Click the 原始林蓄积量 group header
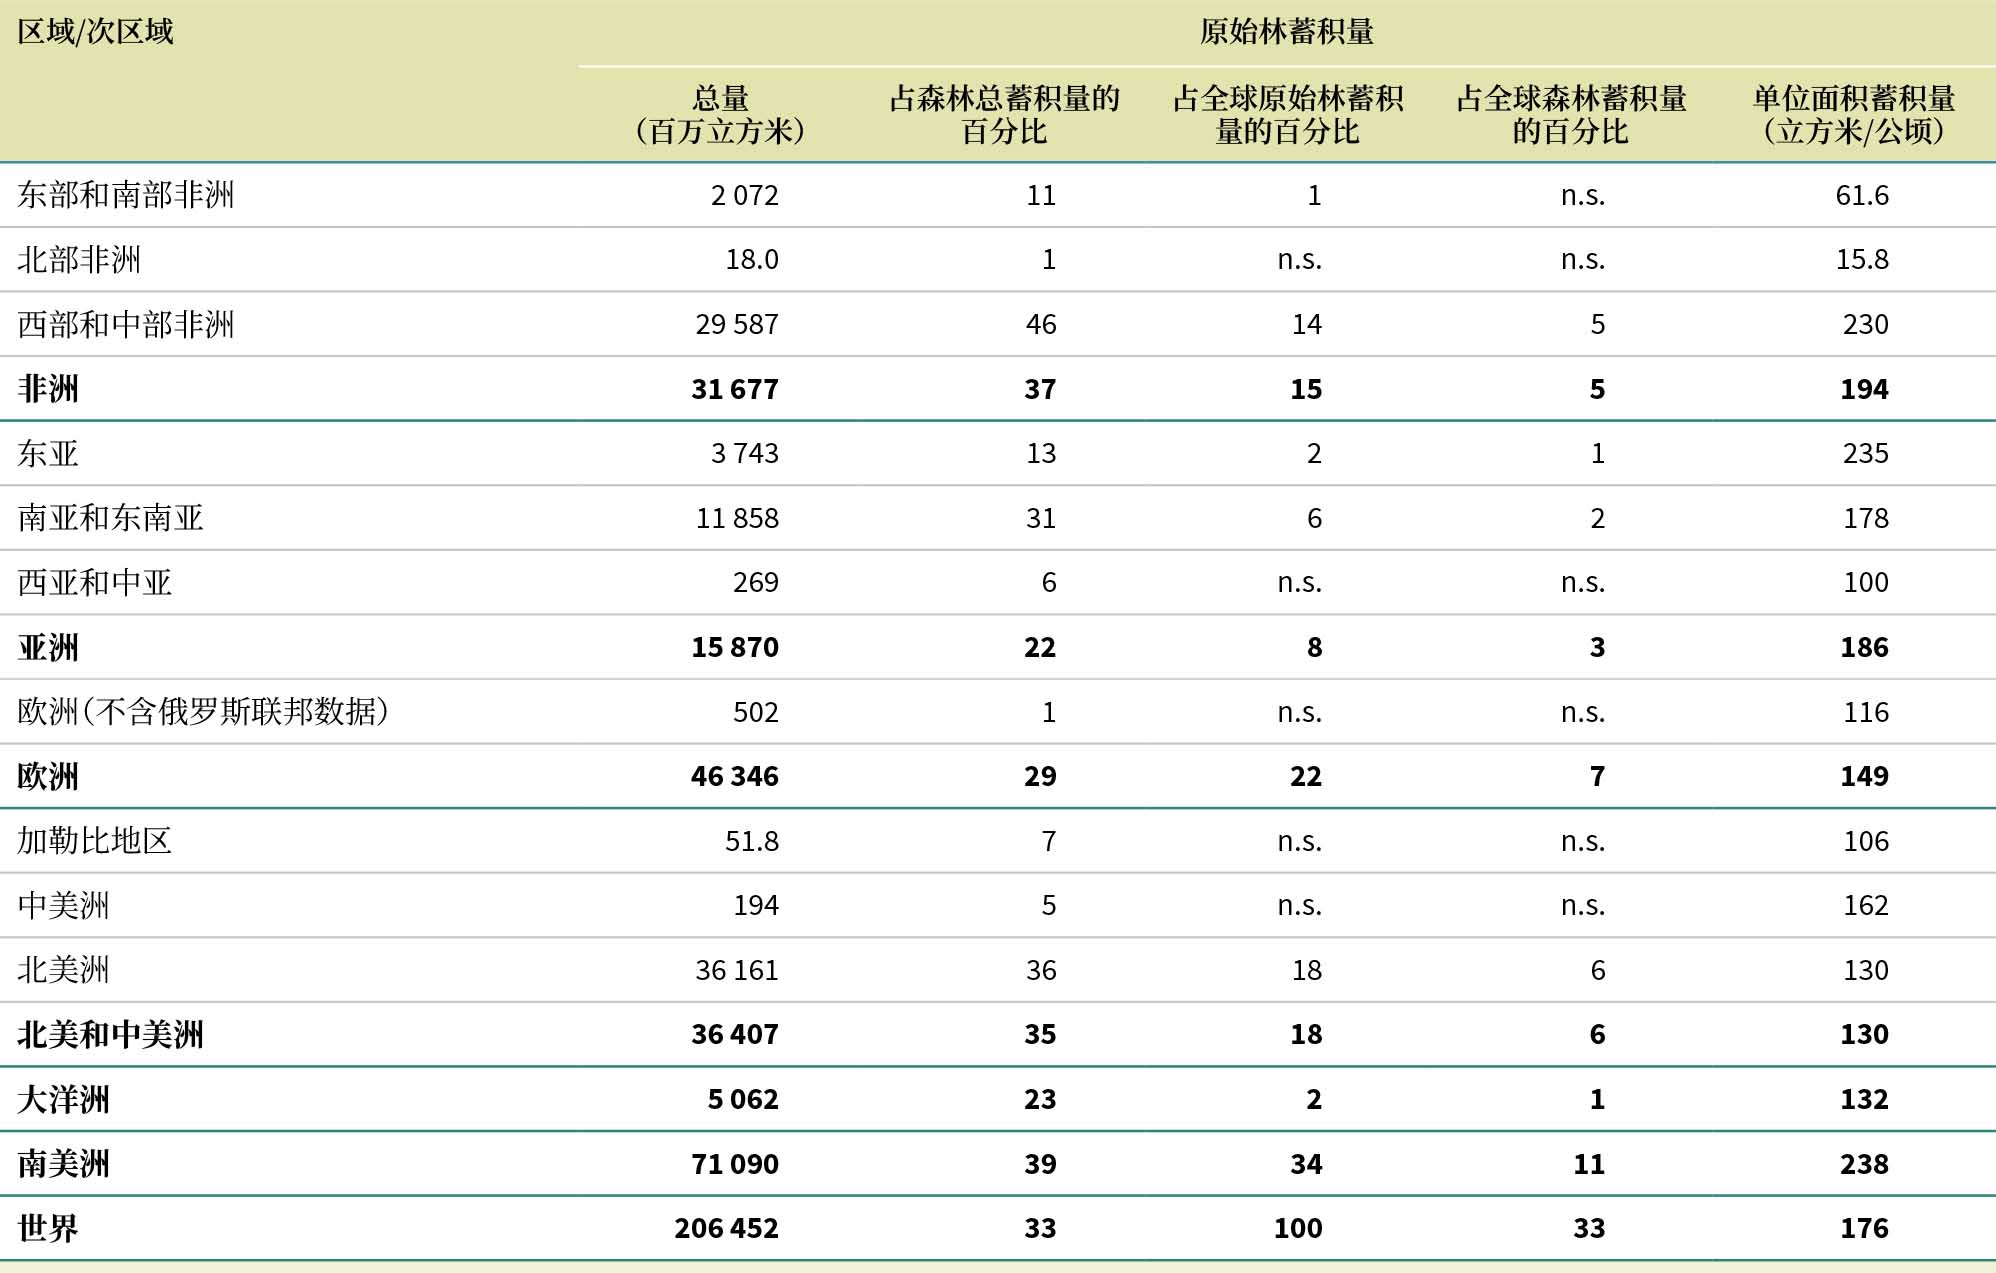This screenshot has height=1273, width=1996. (x=1286, y=32)
